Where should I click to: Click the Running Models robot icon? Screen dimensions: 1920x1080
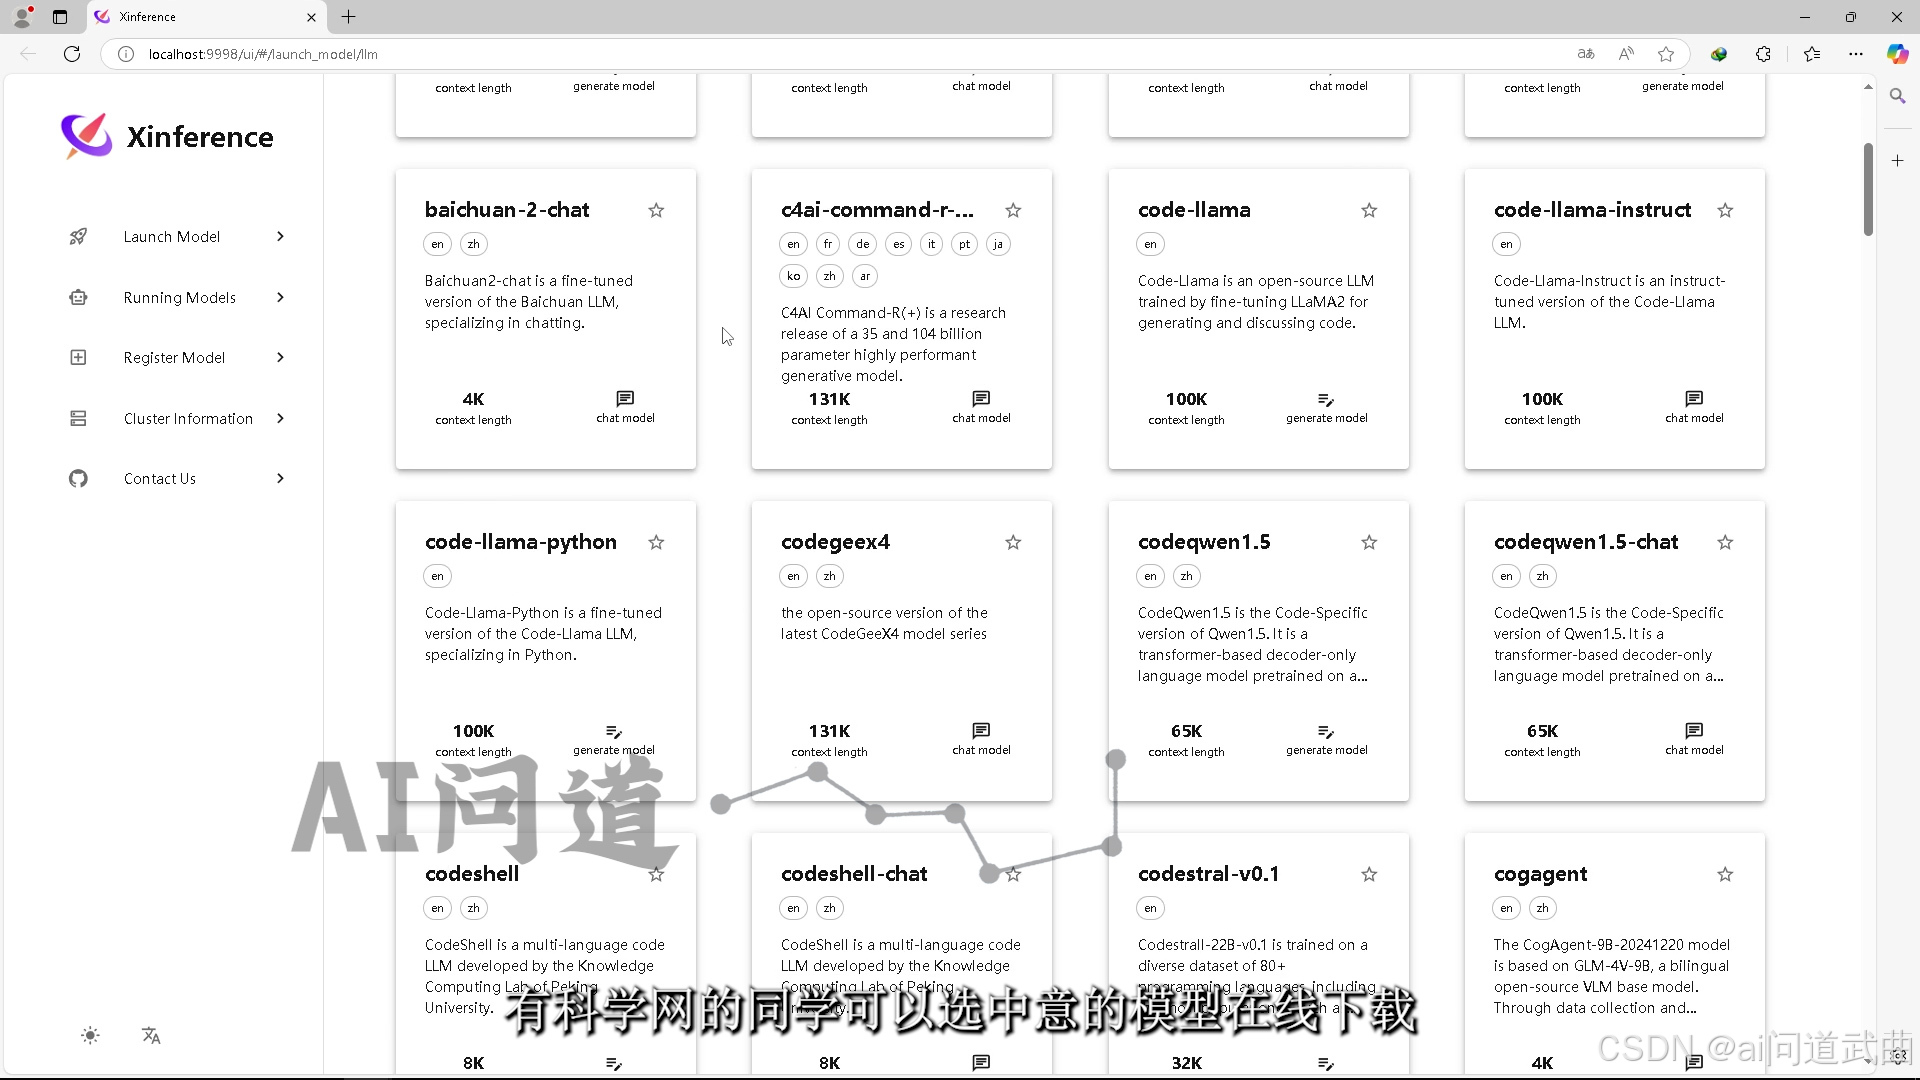pos(78,297)
